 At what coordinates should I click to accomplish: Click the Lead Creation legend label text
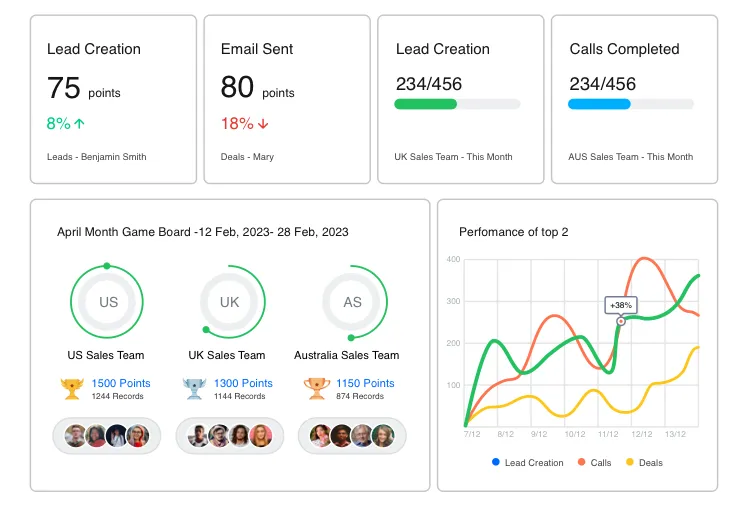click(534, 463)
